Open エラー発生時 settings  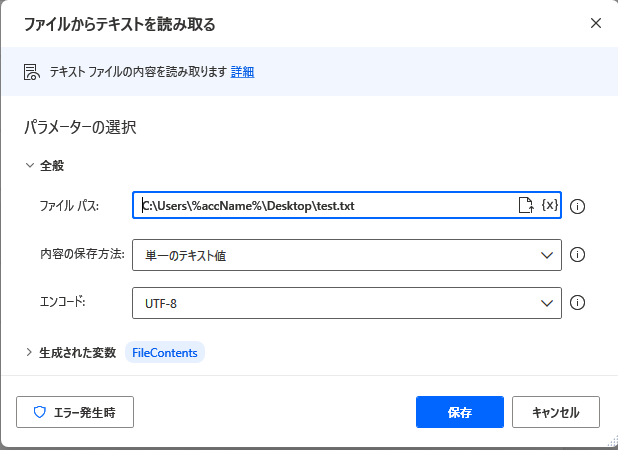pos(75,412)
